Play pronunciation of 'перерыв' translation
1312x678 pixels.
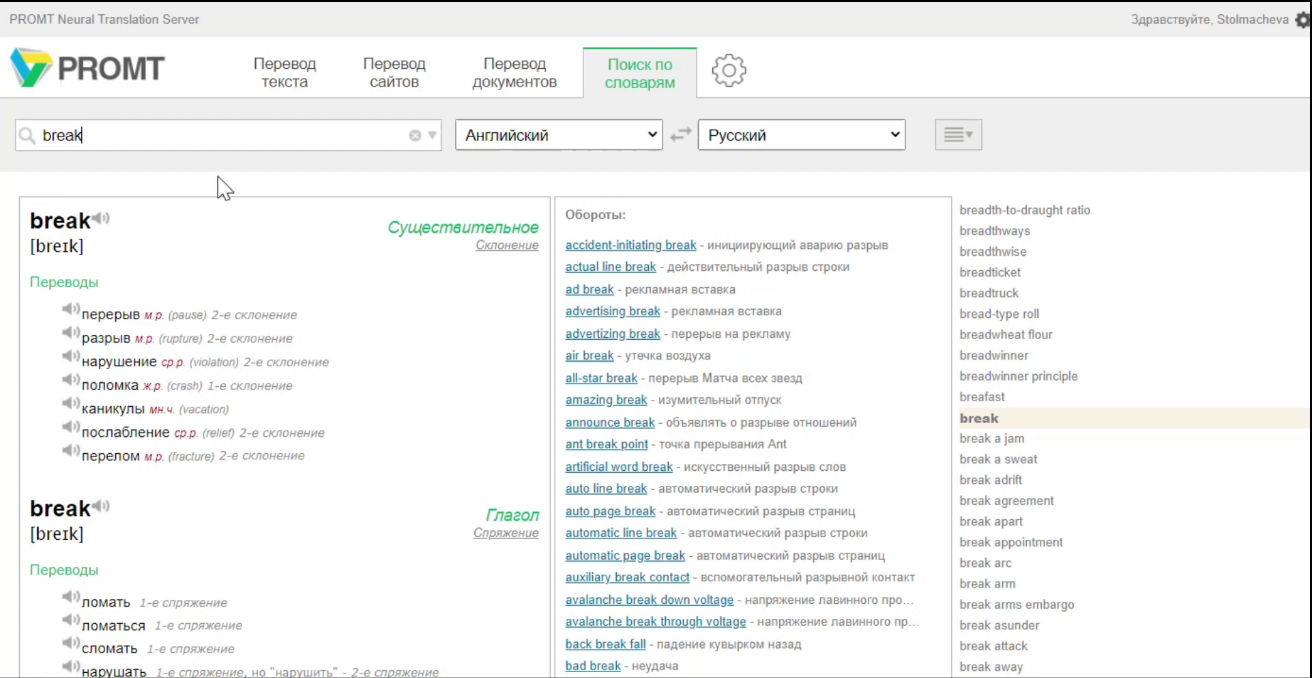[x=71, y=310]
